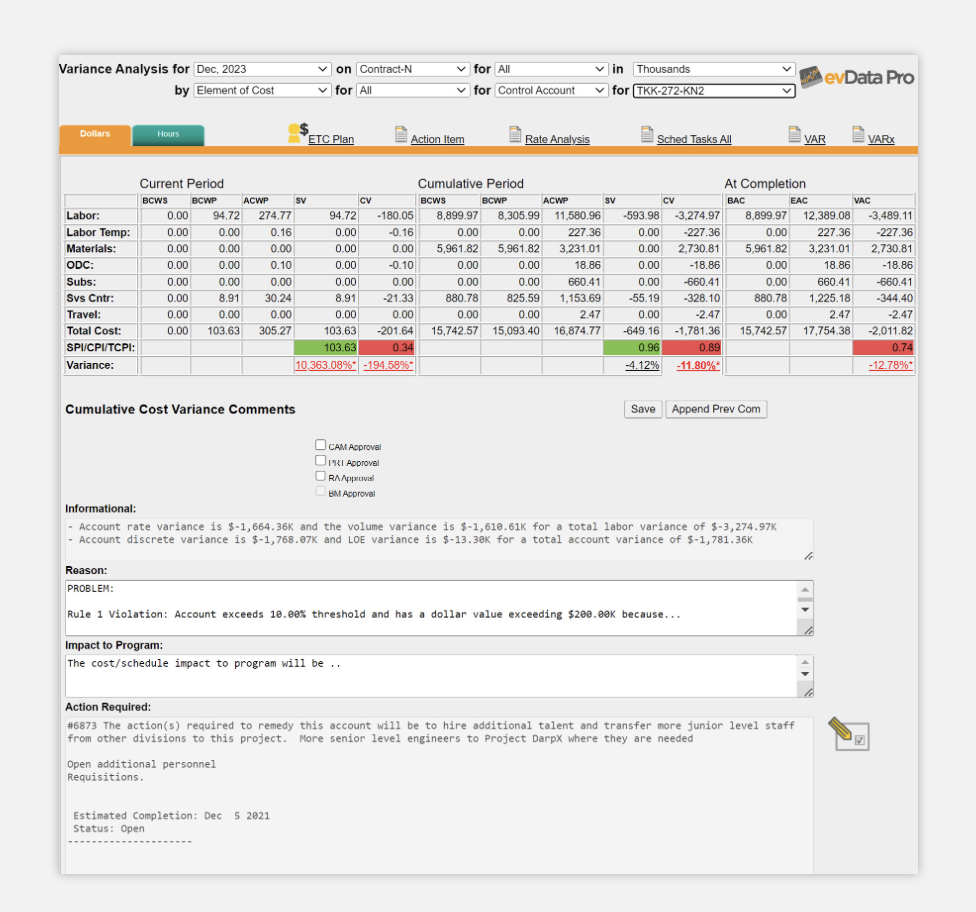Switch to the Hours tab
The height and width of the screenshot is (912, 976).
(x=168, y=134)
